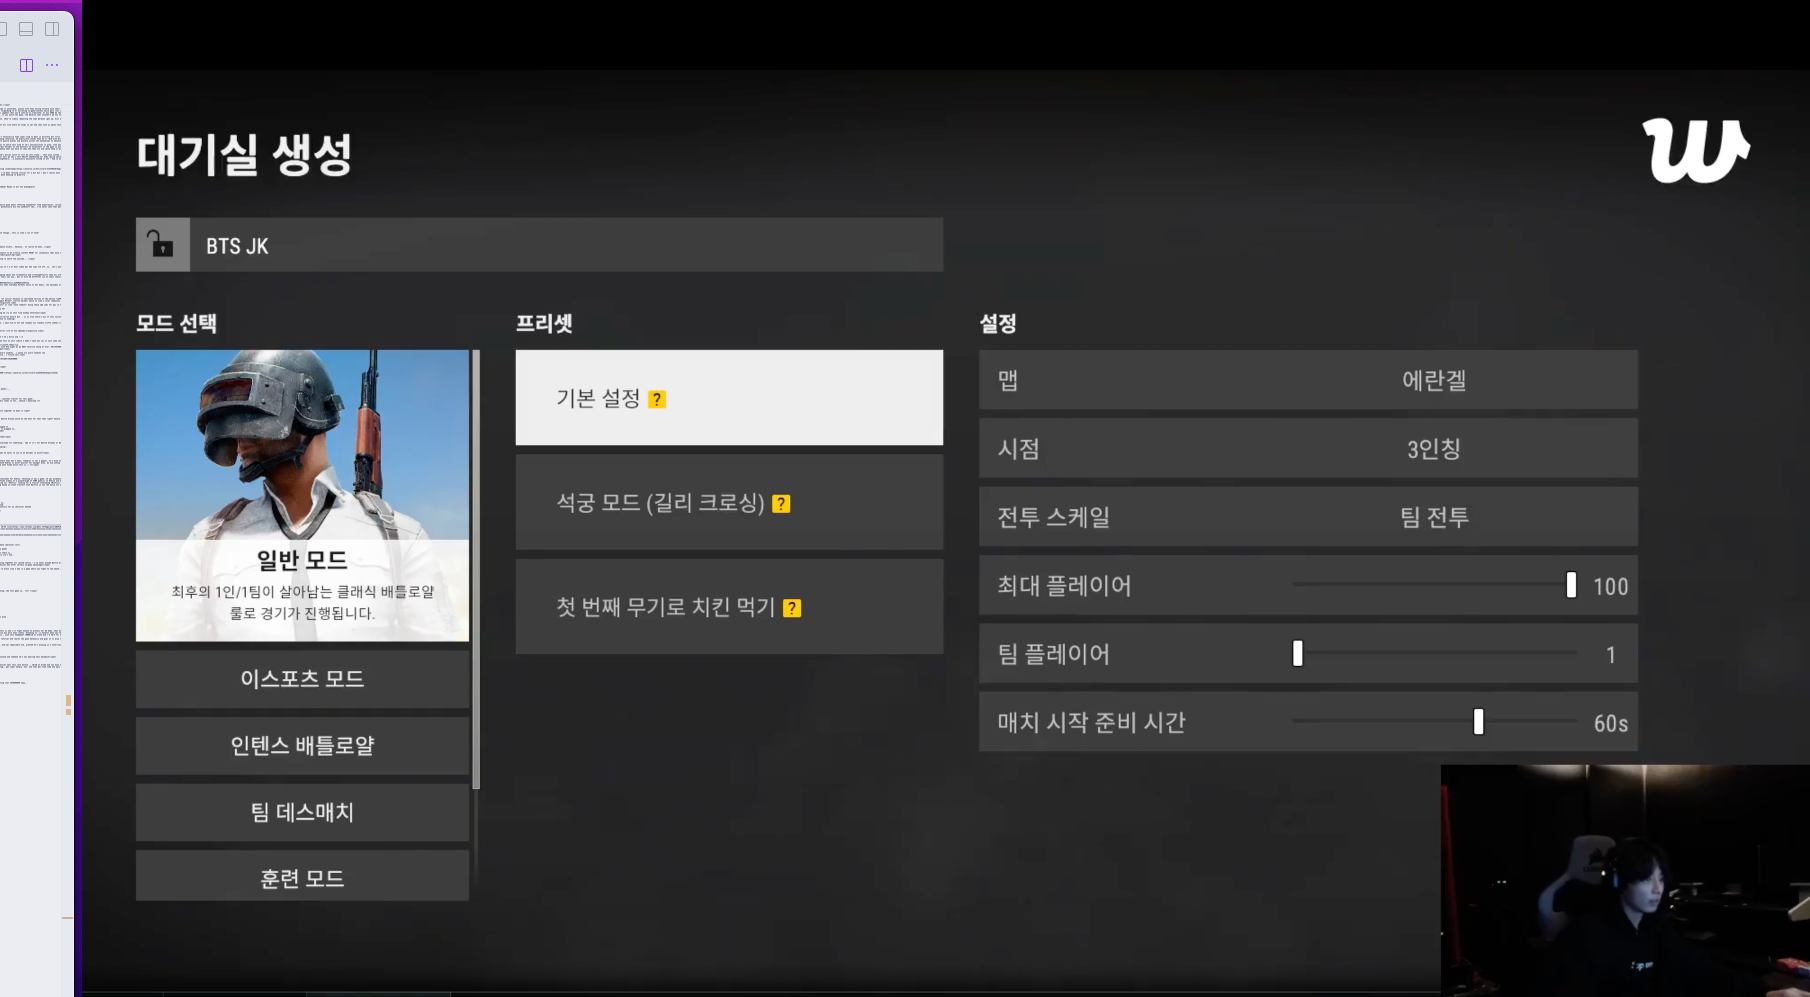Open the 맵 selector showing 에란겔
This screenshot has width=1810, height=997.
[1308, 380]
